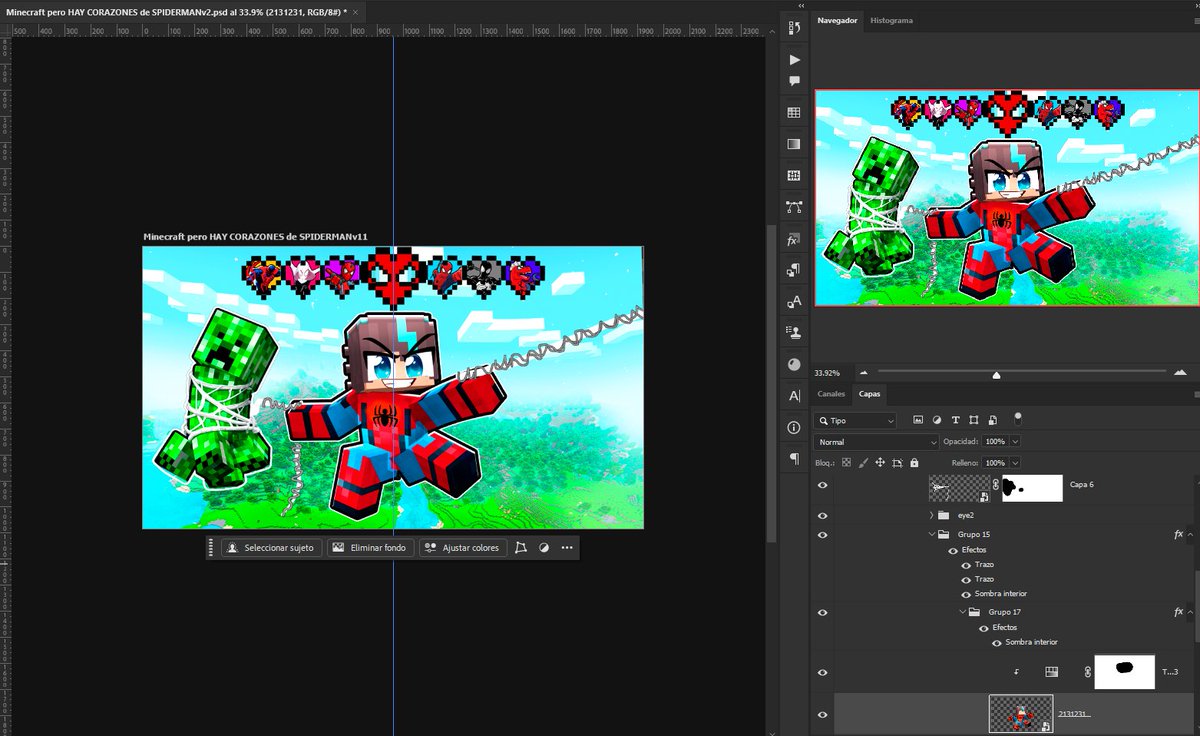The width and height of the screenshot is (1200, 736).
Task: Open the Character panel A icon
Action: pyautogui.click(x=794, y=396)
